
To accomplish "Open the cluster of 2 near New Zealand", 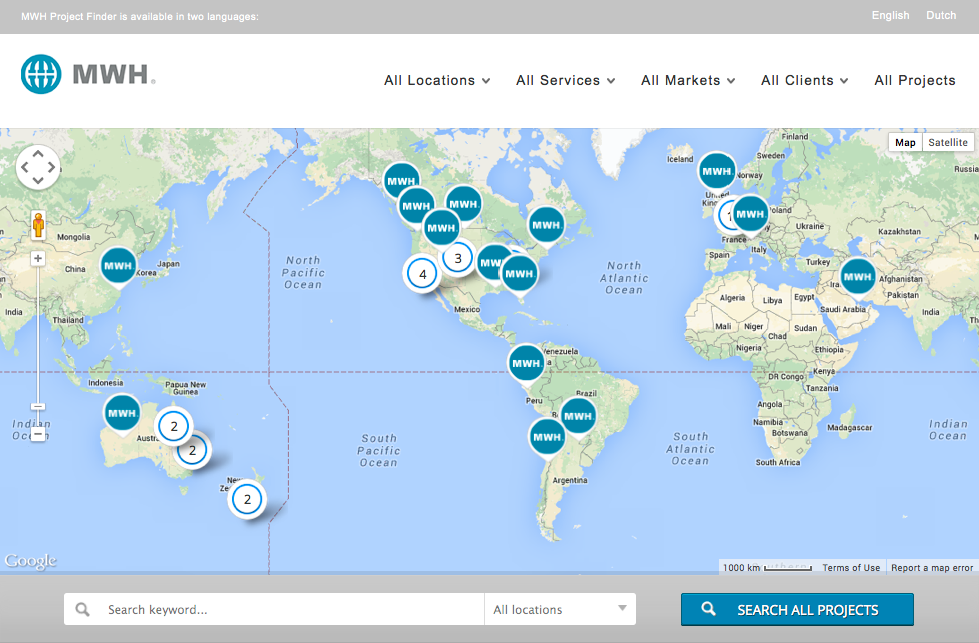I will [x=247, y=498].
